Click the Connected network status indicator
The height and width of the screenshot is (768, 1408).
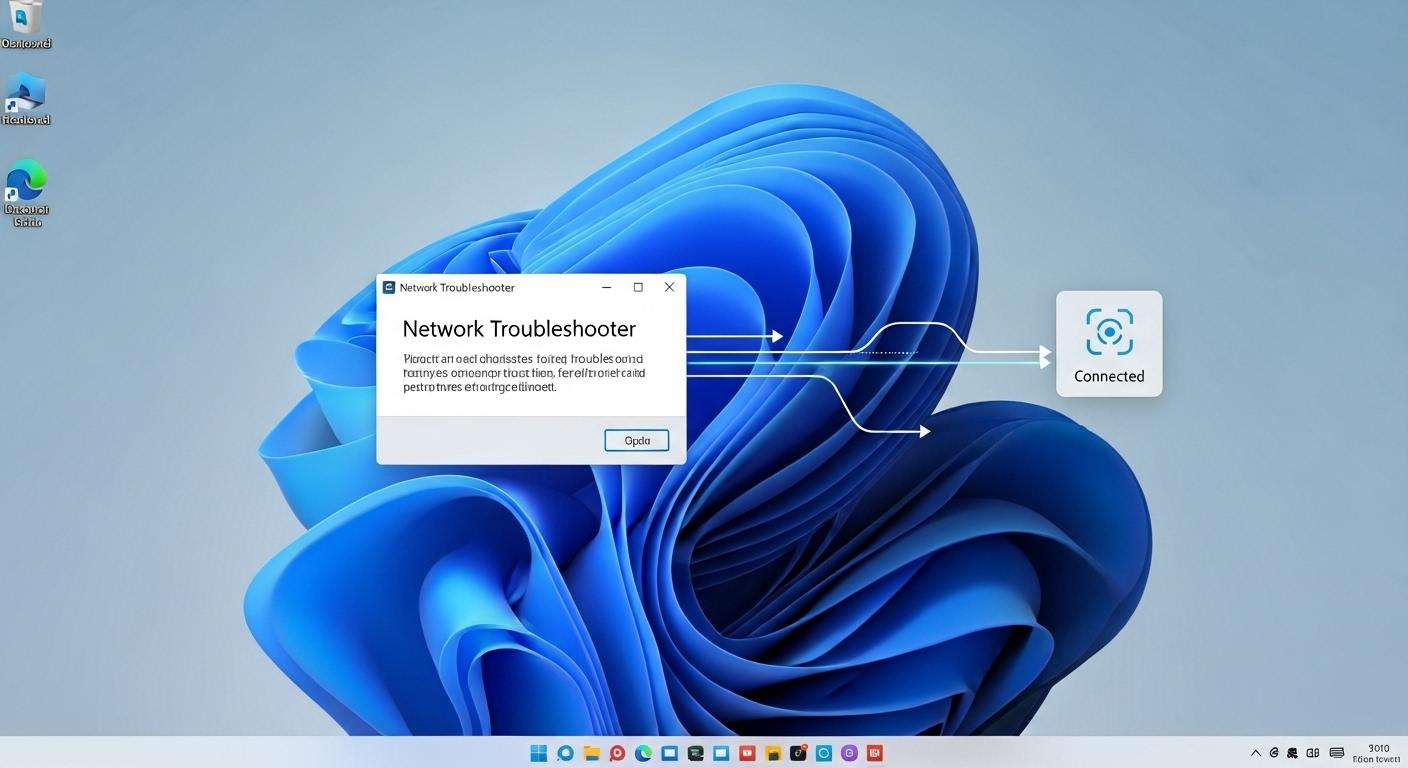pyautogui.click(x=1108, y=343)
